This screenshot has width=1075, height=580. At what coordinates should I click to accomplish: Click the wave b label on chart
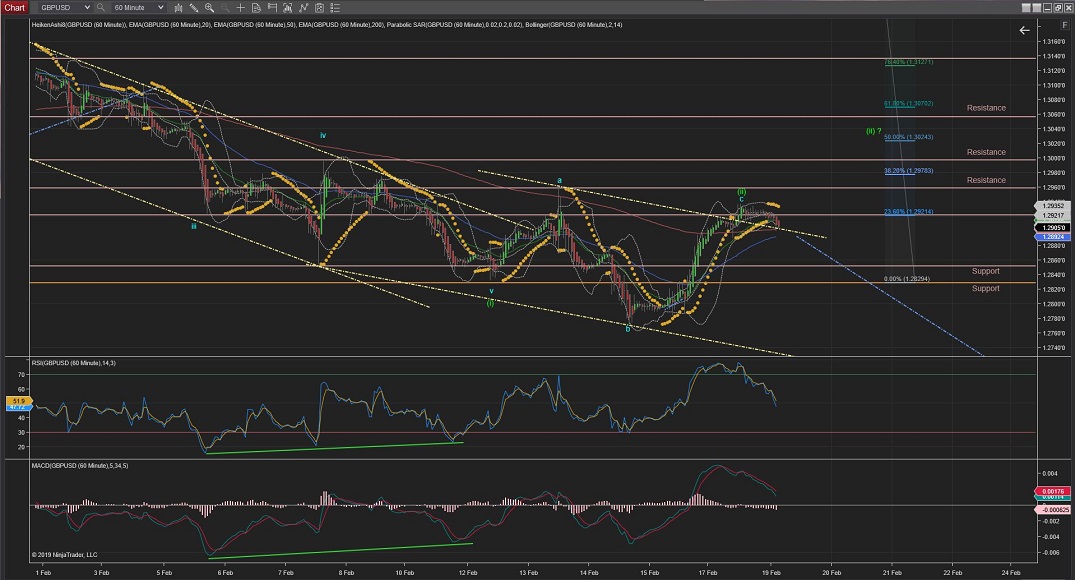(628, 329)
